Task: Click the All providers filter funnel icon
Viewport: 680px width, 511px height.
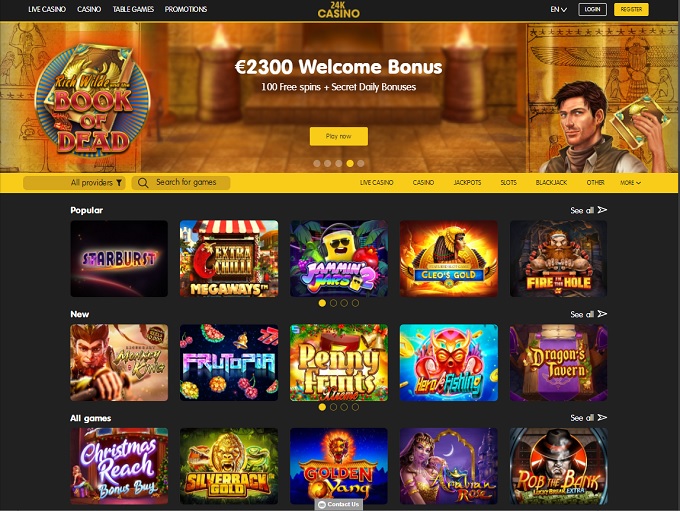Action: click(119, 183)
